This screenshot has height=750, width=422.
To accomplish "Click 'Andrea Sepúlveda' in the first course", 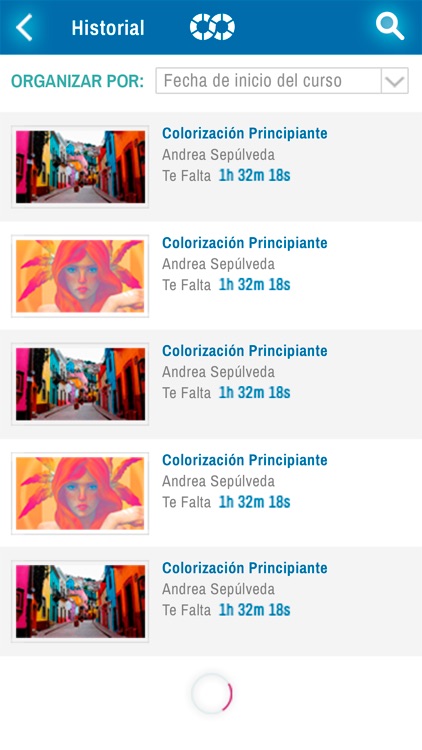I will [x=218, y=155].
